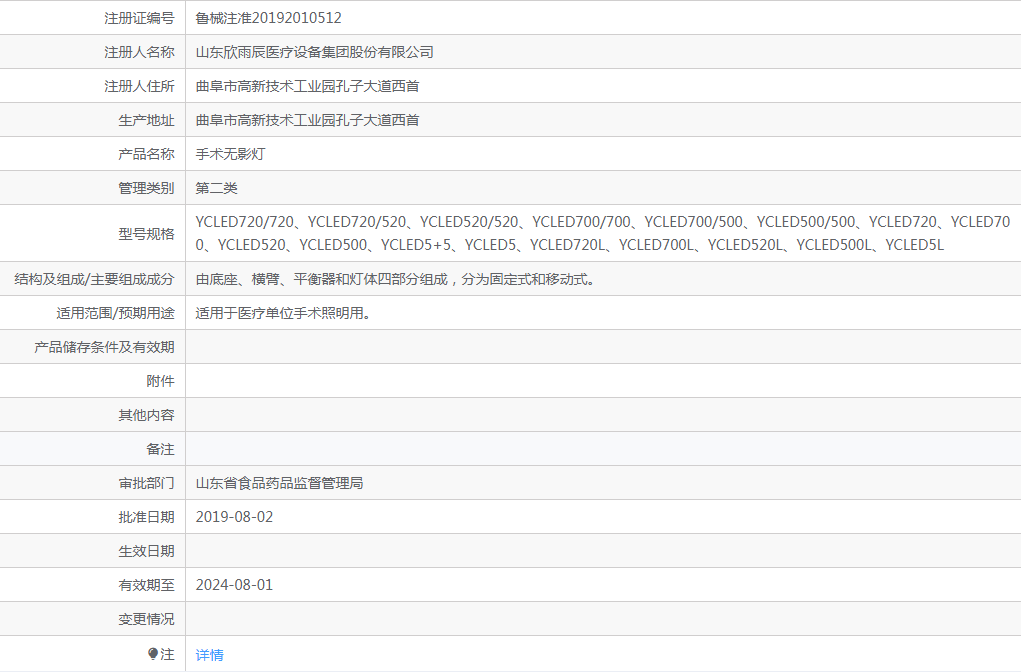
Task: Click the 详情 link in the bottom row
Action: [210, 655]
